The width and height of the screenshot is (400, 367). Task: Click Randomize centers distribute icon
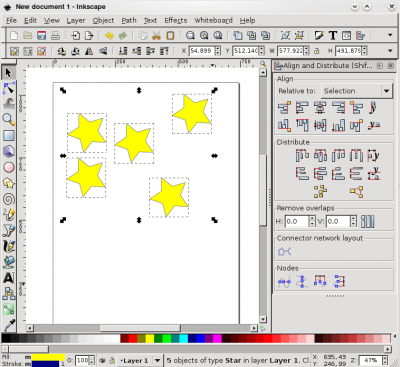point(320,192)
